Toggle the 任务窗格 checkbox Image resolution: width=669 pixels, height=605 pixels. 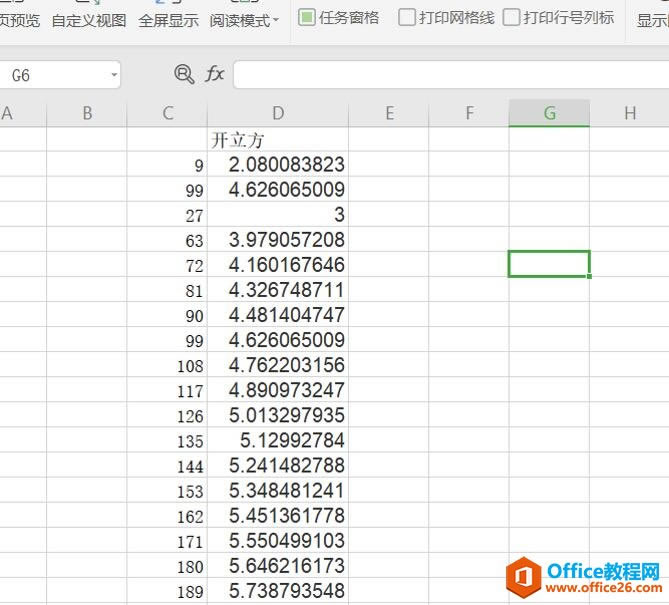pyautogui.click(x=307, y=17)
